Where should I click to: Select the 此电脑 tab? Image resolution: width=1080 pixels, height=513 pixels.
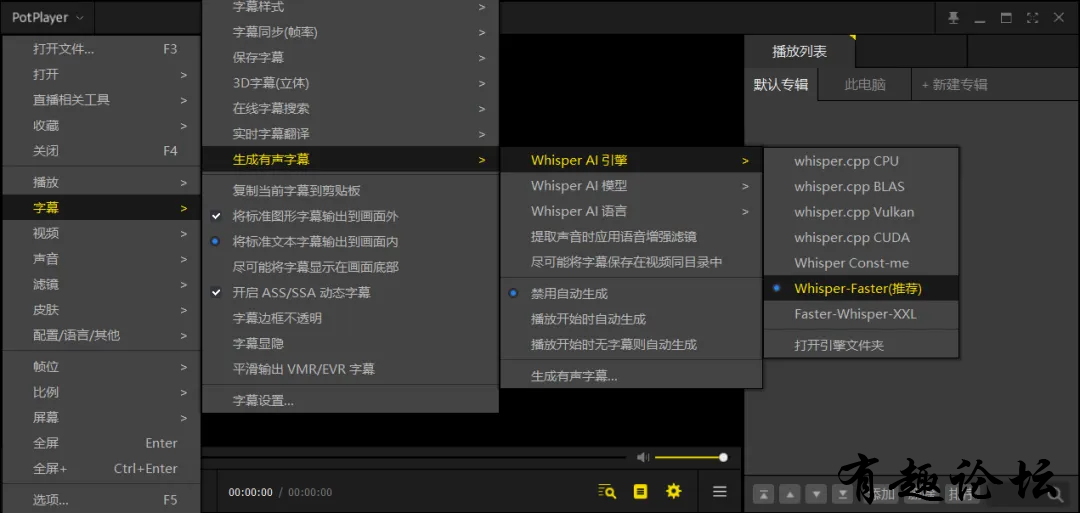(865, 85)
